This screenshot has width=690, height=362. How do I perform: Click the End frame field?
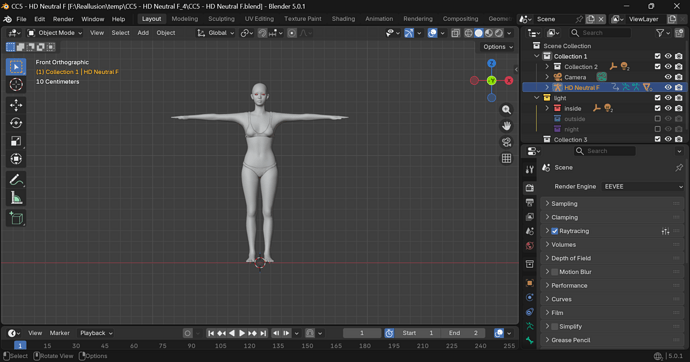[462, 333]
